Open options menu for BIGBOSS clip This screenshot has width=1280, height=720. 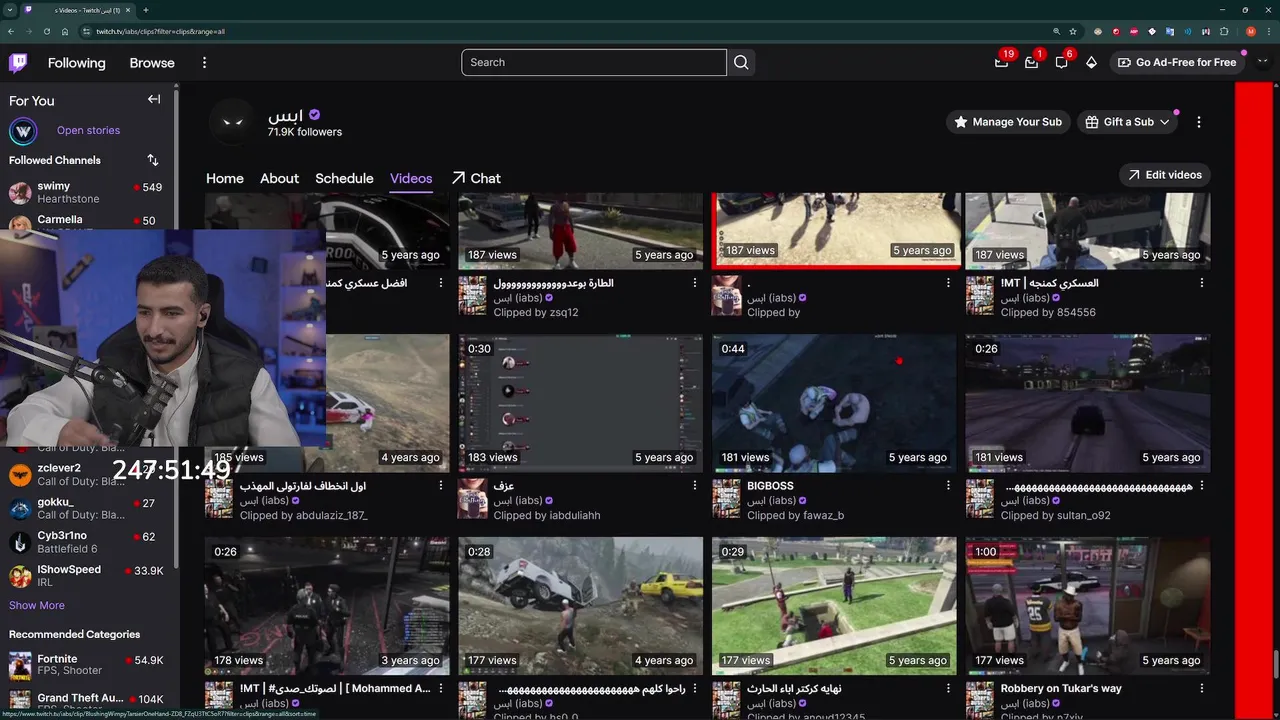948,486
